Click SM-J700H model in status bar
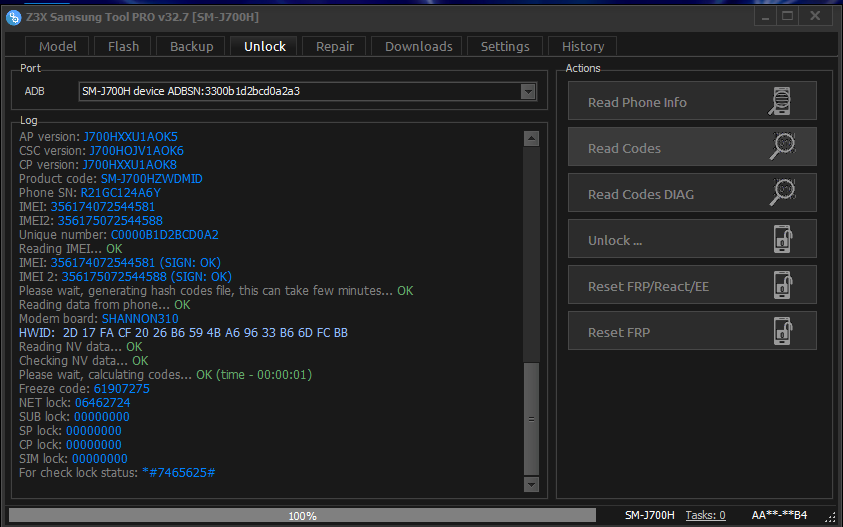 649,515
